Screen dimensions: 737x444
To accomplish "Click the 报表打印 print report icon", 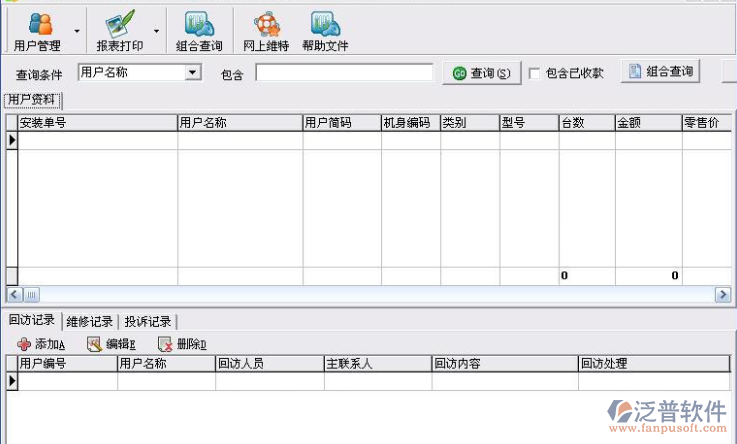I will tap(118, 30).
